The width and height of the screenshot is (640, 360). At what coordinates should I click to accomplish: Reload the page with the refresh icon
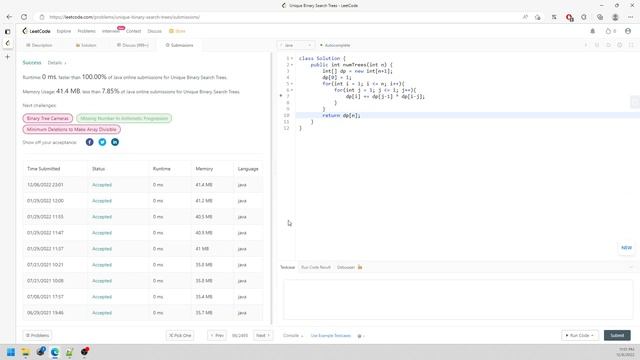click(24, 17)
